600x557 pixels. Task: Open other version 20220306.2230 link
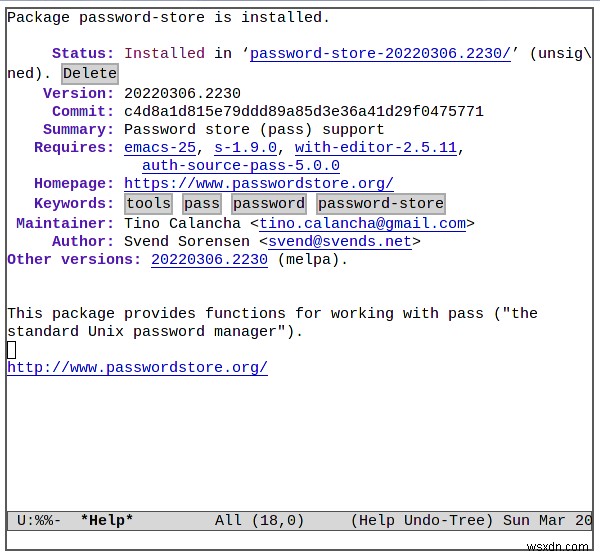[x=209, y=259]
